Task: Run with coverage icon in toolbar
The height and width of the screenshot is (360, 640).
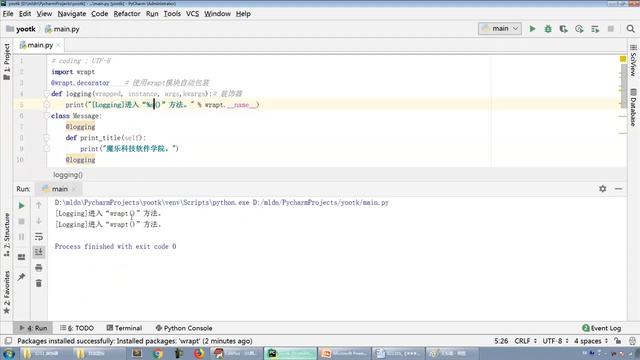Action: point(563,29)
